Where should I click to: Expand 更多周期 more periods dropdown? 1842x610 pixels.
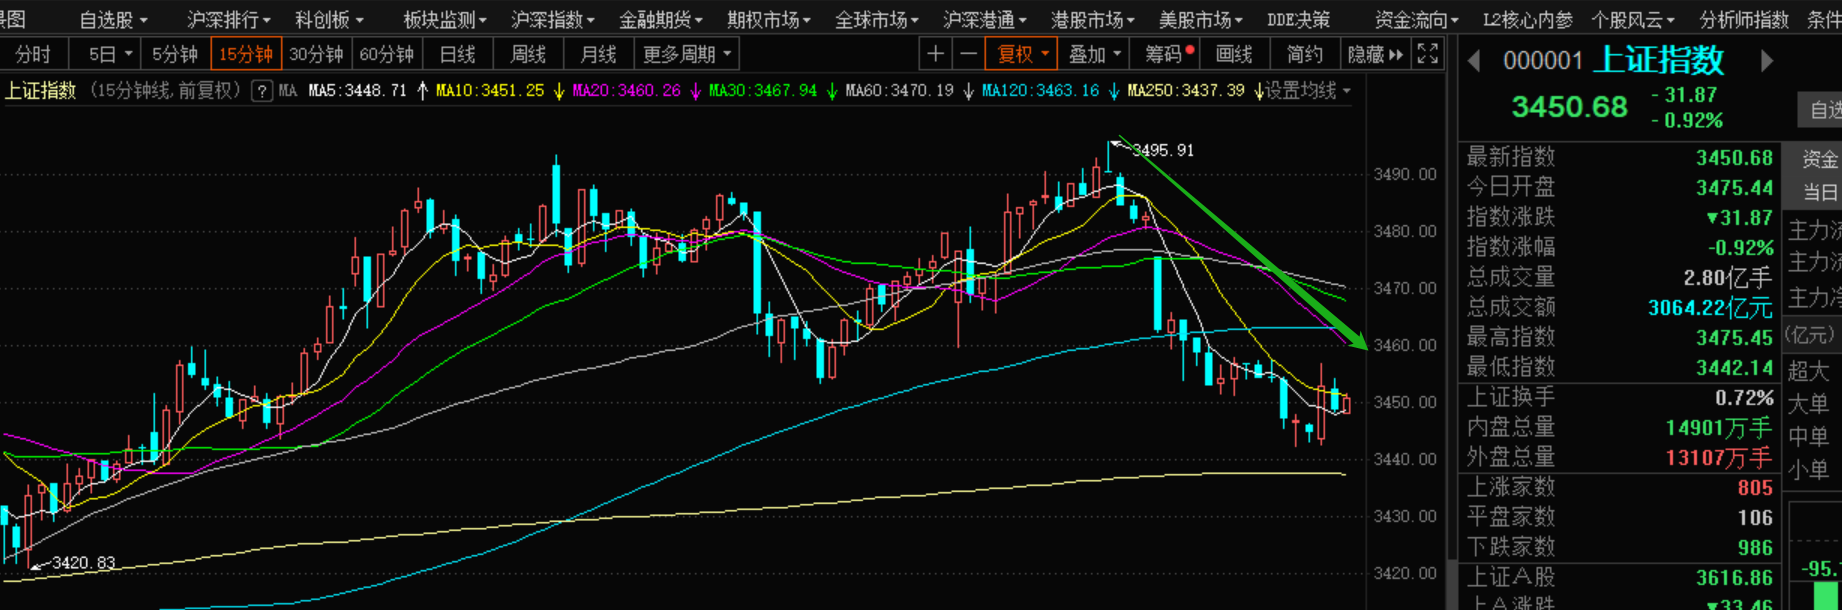(x=687, y=54)
